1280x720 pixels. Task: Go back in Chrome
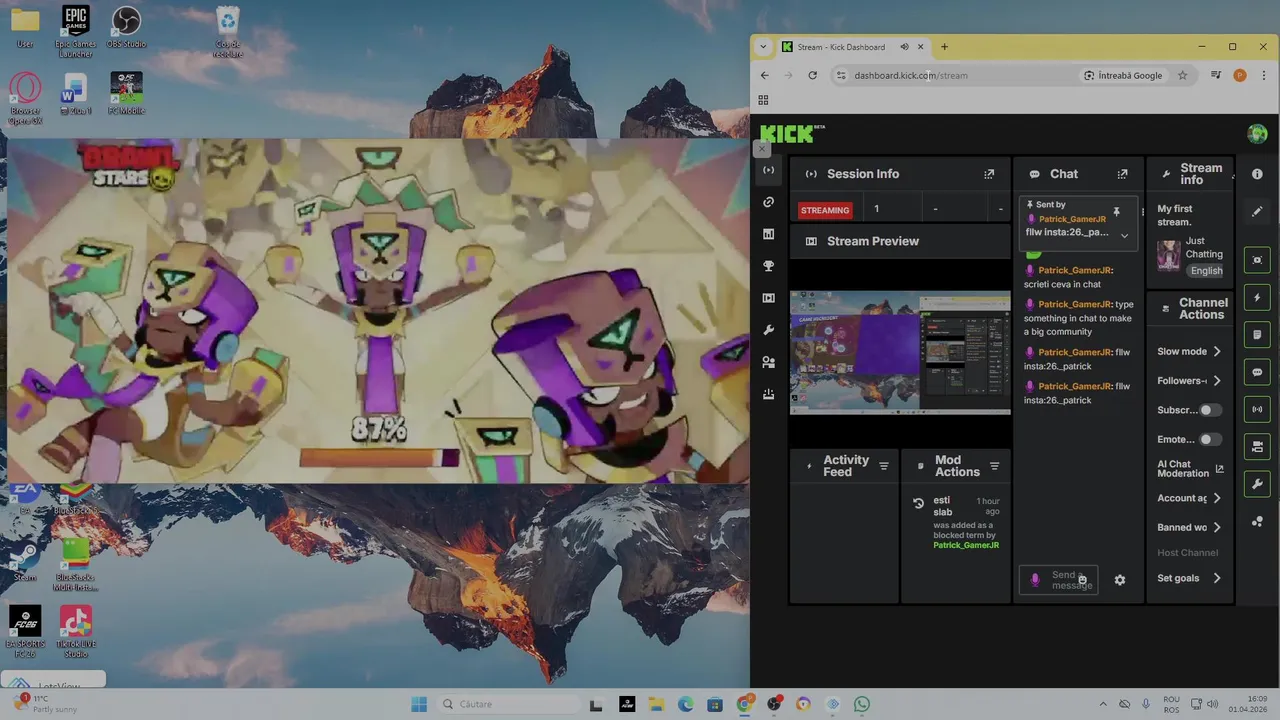[x=764, y=75]
